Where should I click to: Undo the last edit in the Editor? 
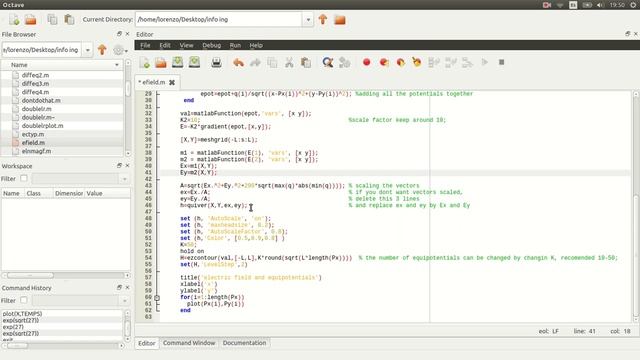point(238,62)
